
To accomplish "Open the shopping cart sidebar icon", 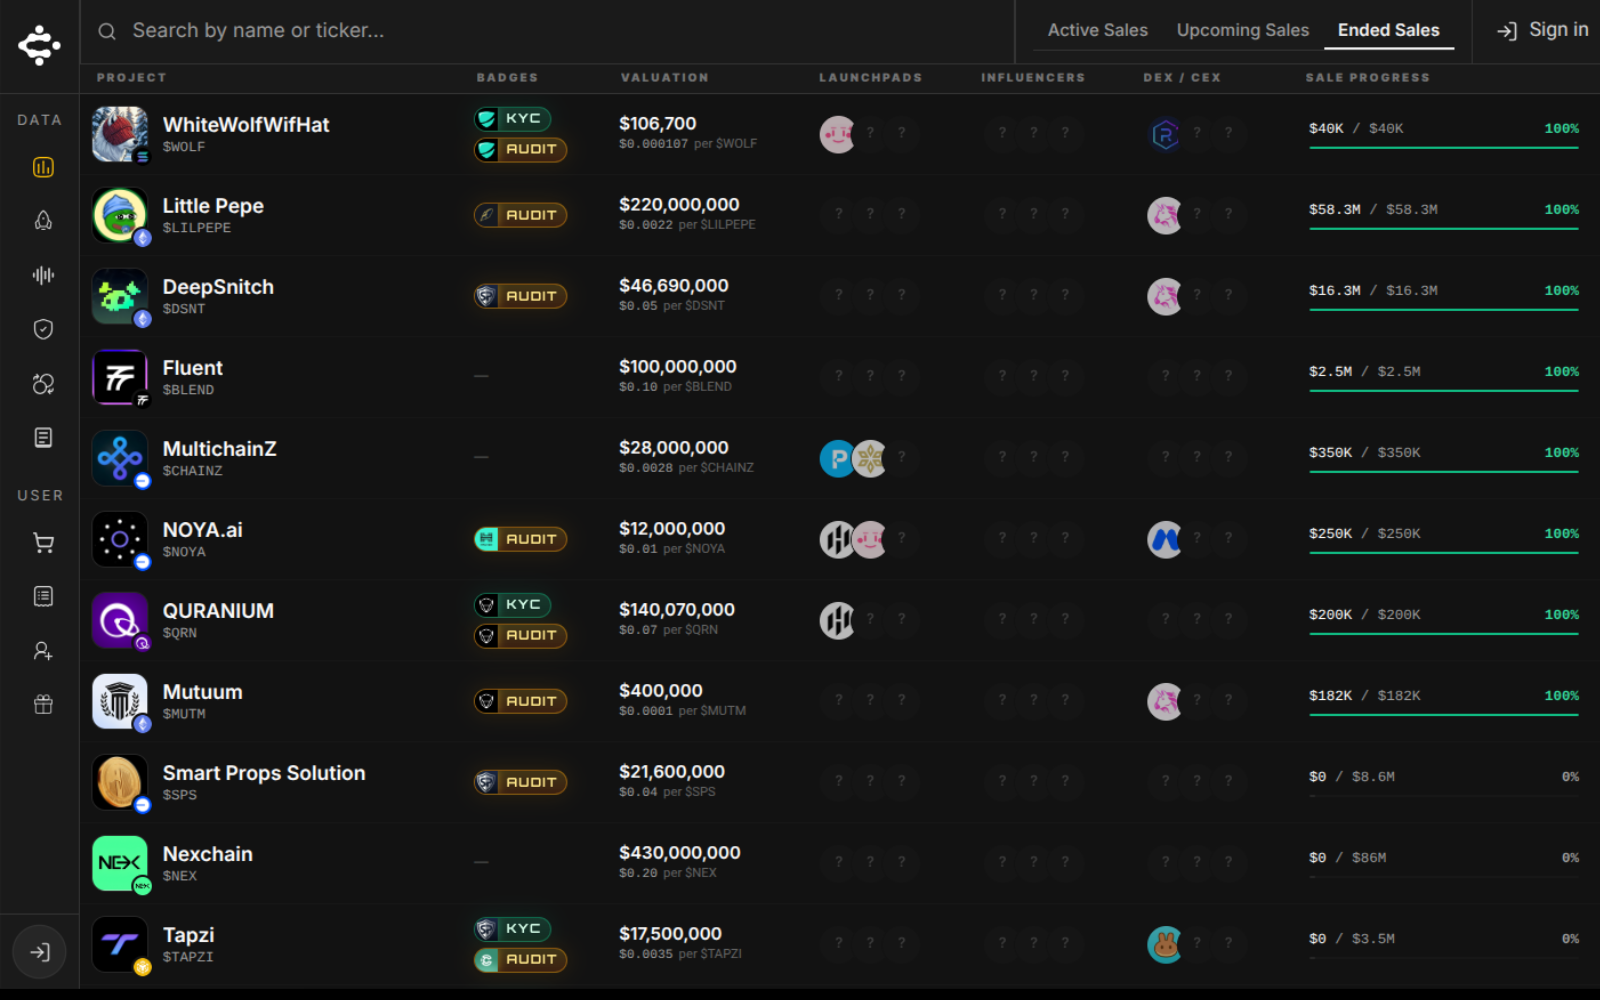I will tap(43, 543).
